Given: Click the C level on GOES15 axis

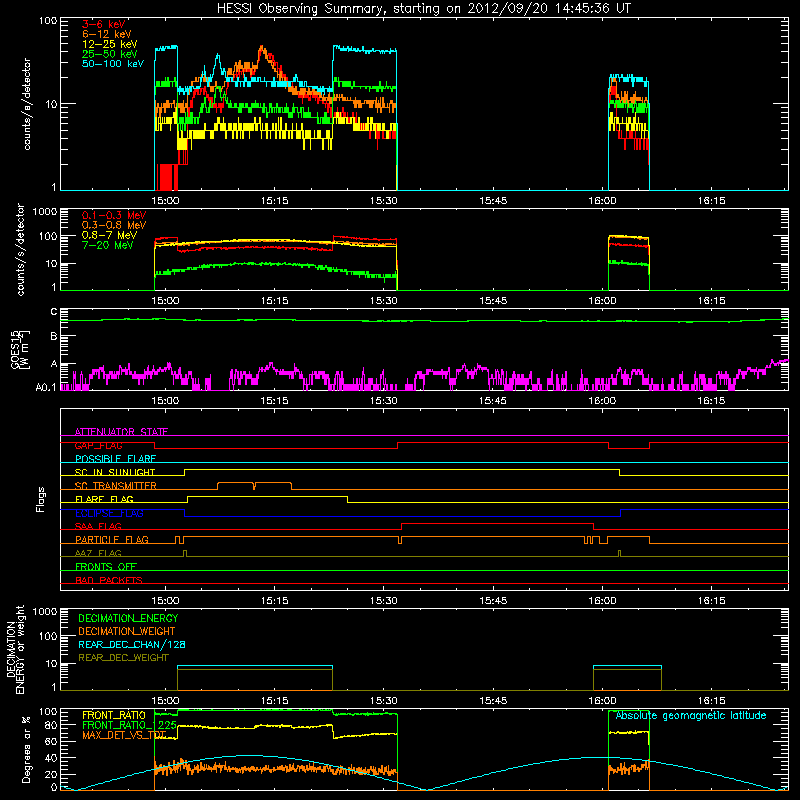Looking at the screenshot, I should 54,312.
